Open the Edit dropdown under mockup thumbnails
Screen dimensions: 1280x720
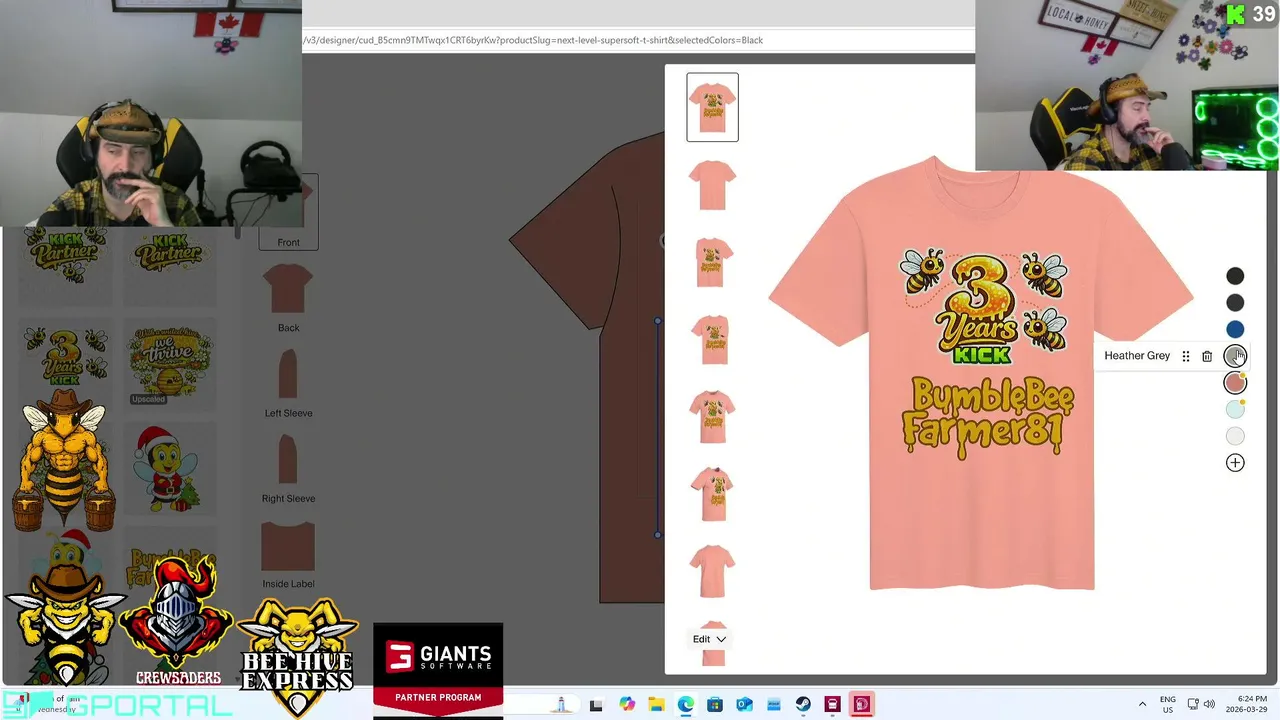pos(709,639)
